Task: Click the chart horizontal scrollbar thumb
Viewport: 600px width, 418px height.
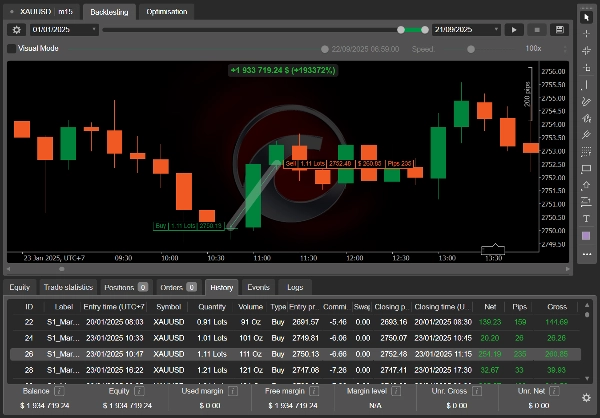Action: [x=62, y=269]
